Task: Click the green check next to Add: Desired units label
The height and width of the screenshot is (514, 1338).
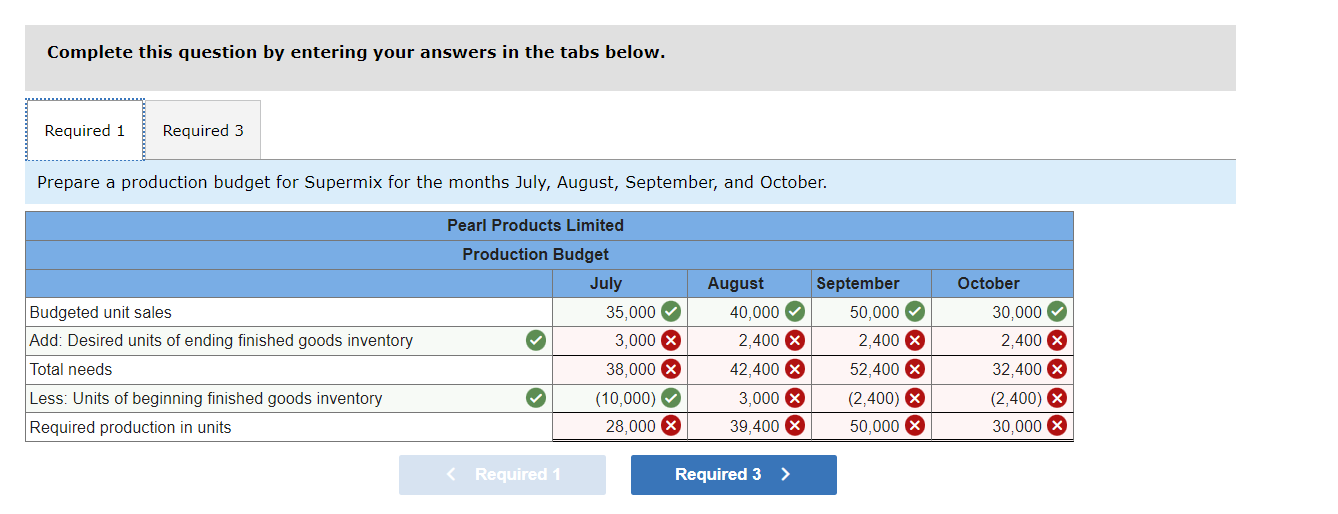Action: [x=537, y=340]
